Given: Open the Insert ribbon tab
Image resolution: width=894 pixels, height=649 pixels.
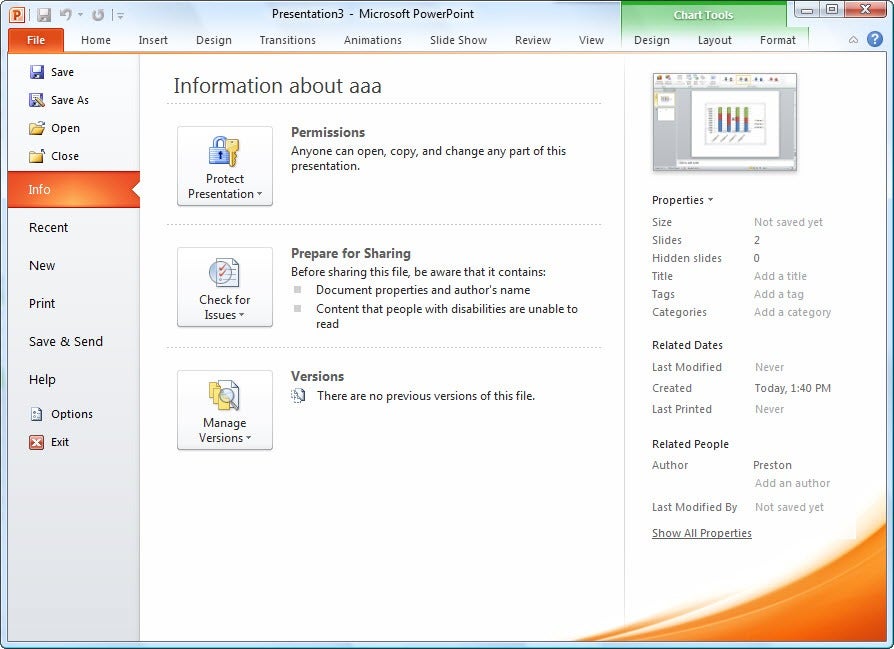Looking at the screenshot, I should tap(153, 40).
